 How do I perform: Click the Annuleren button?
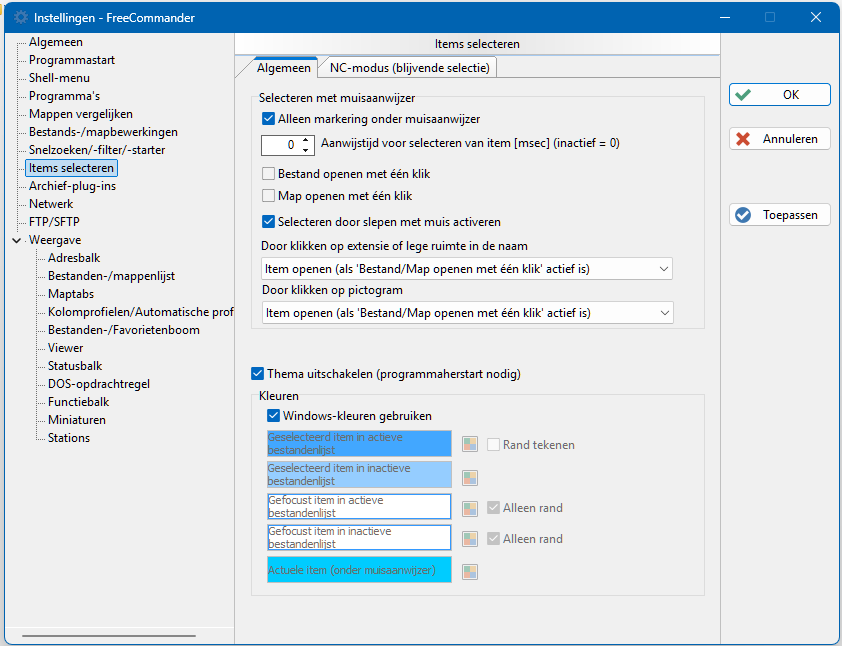780,139
